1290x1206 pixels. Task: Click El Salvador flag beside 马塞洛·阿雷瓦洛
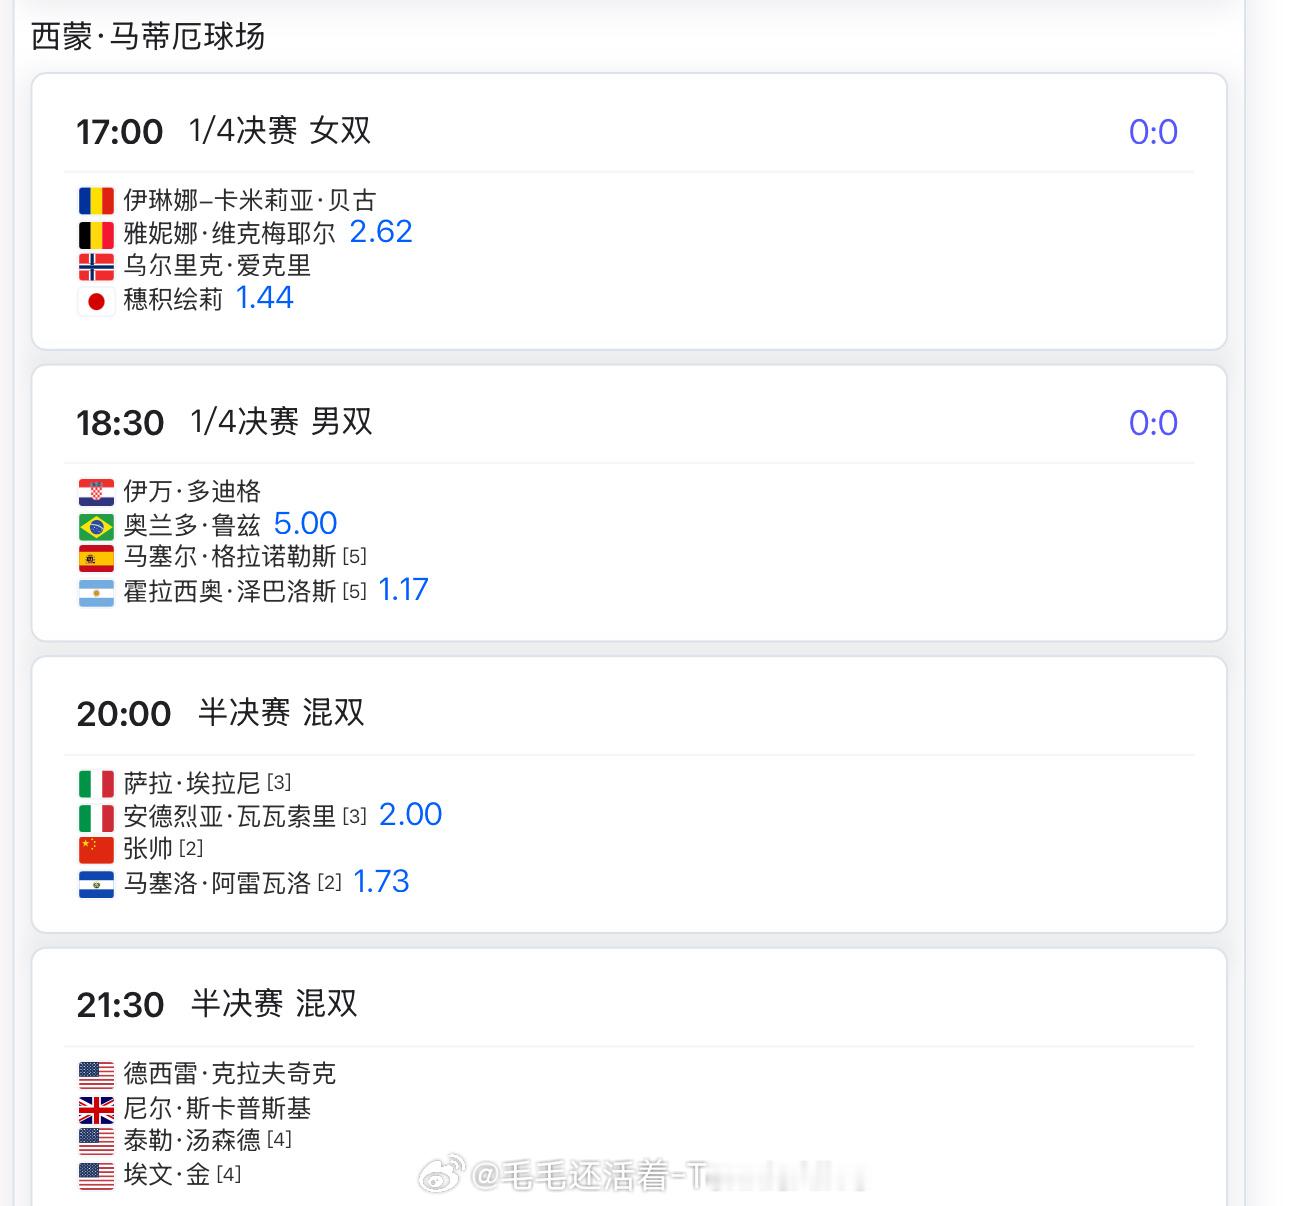click(96, 884)
